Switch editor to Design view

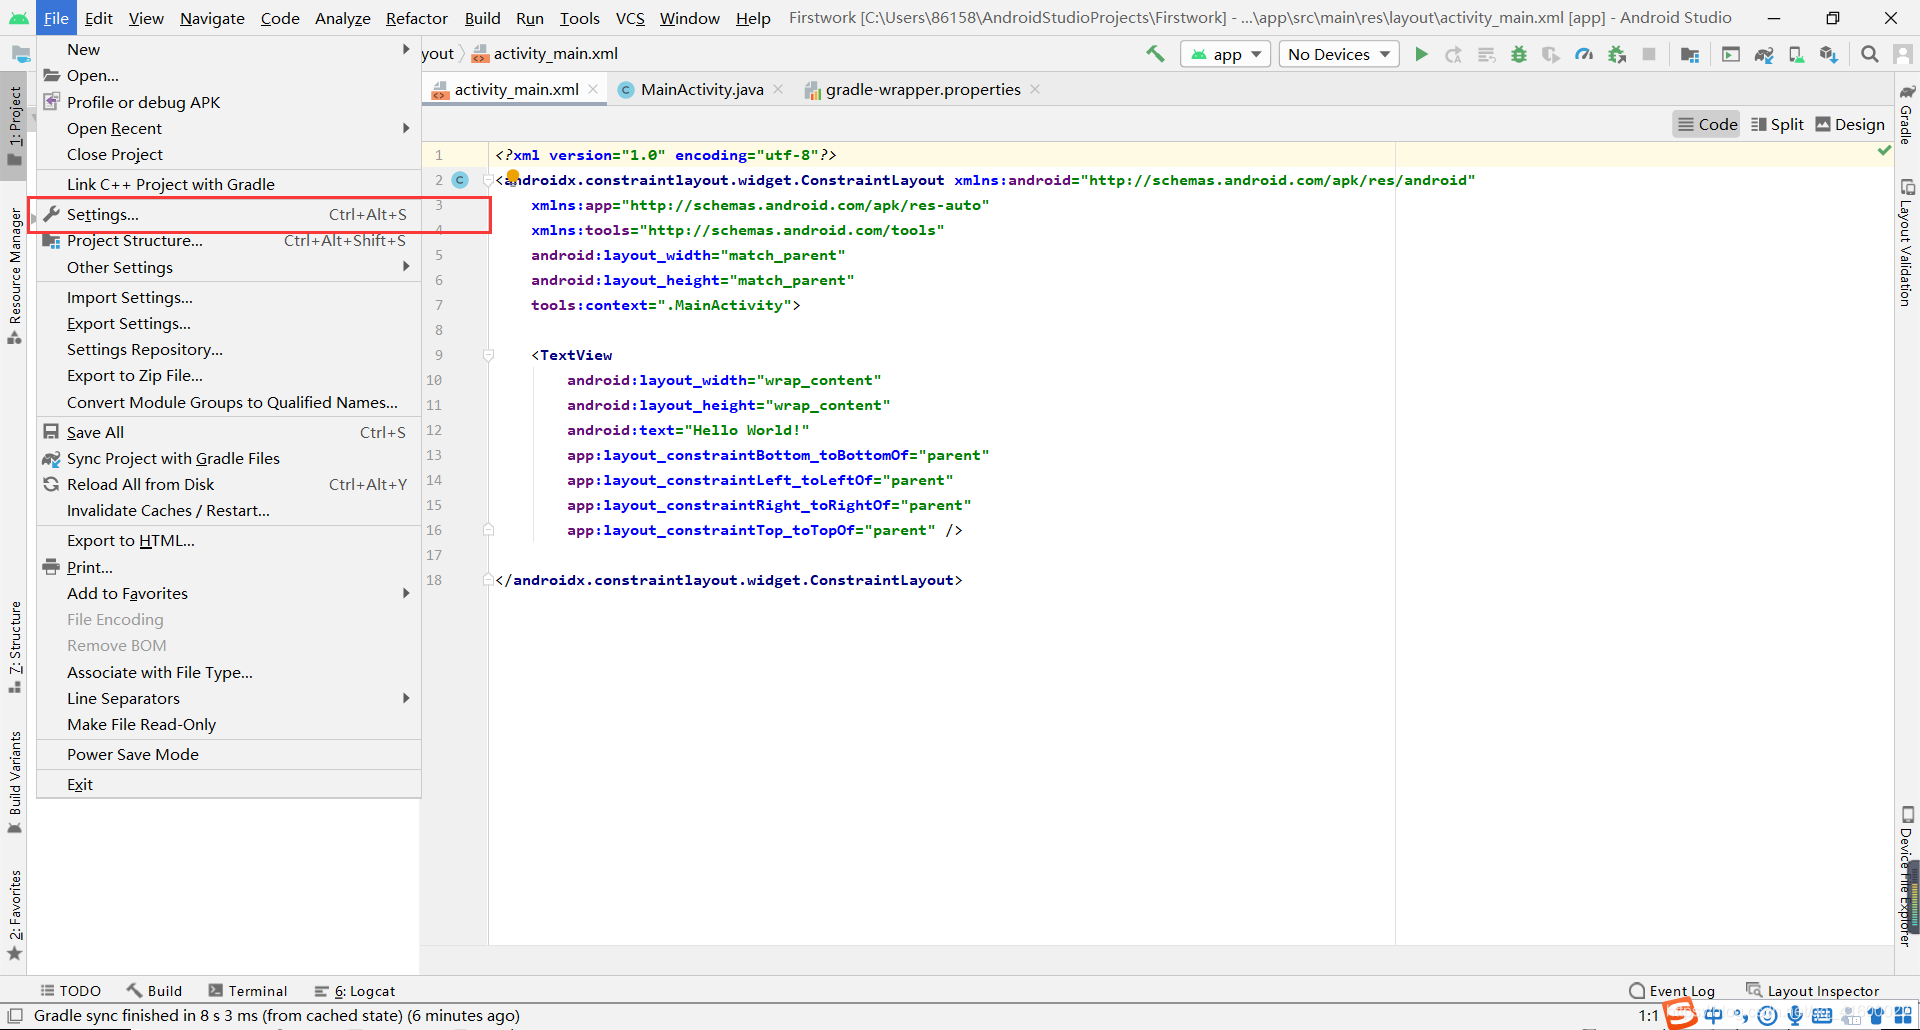point(1850,124)
